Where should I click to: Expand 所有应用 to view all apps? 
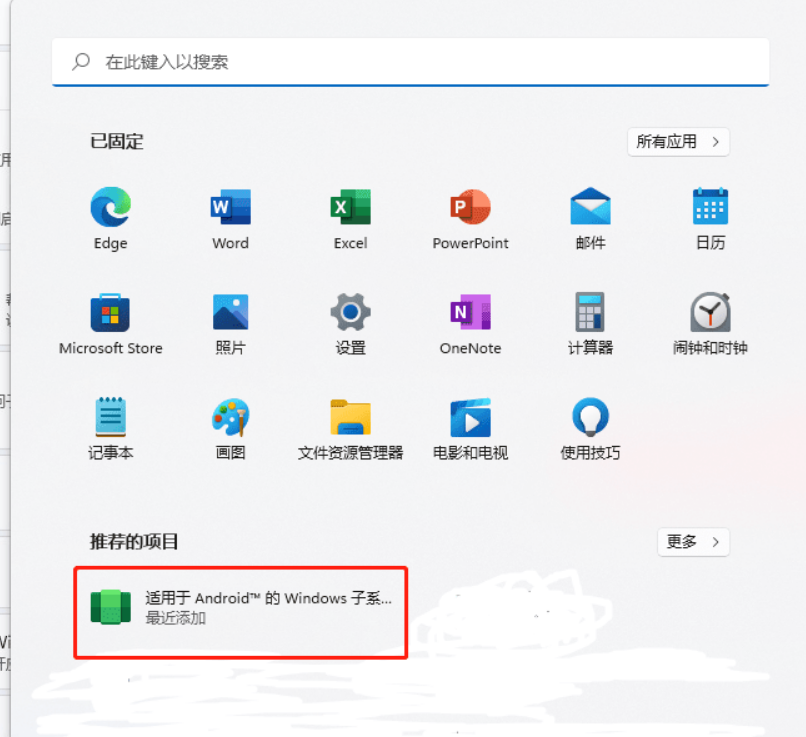(678, 142)
